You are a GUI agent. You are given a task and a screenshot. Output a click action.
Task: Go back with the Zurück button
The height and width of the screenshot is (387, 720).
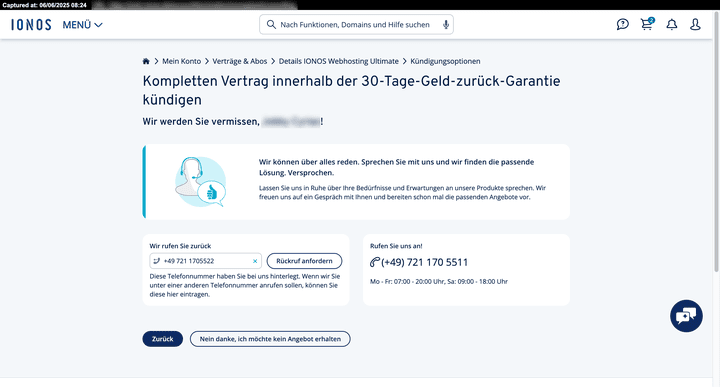[x=163, y=339]
